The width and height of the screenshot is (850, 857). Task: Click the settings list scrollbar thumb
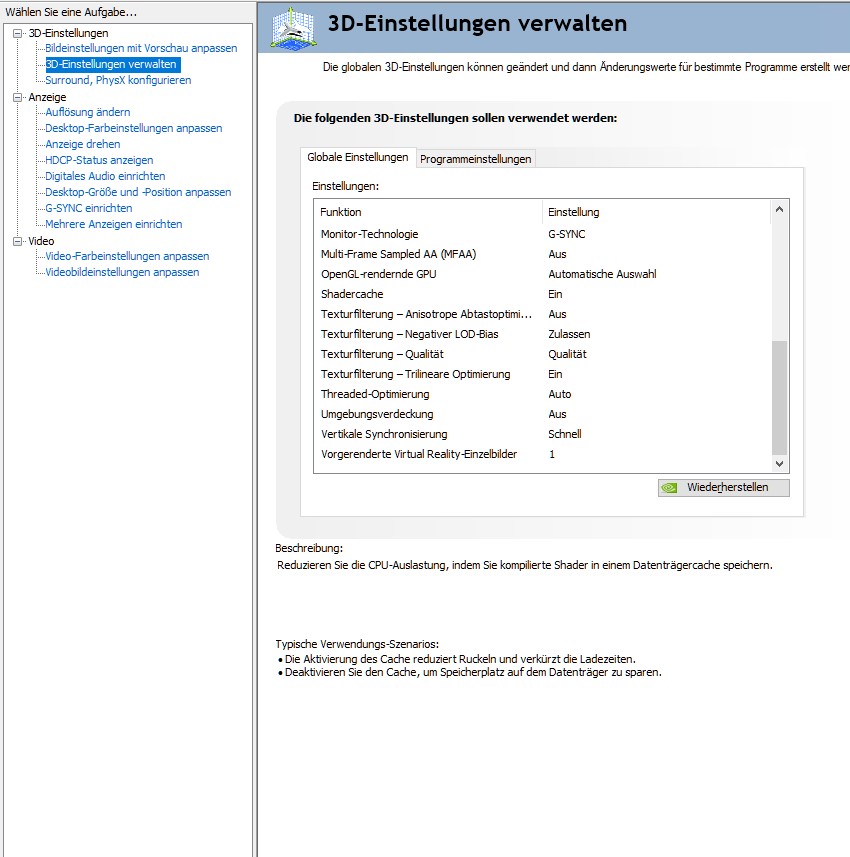click(x=779, y=397)
